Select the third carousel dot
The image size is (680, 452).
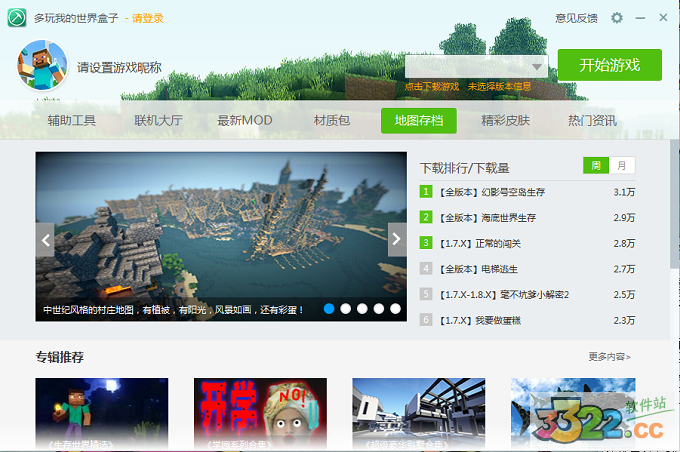pyautogui.click(x=362, y=308)
